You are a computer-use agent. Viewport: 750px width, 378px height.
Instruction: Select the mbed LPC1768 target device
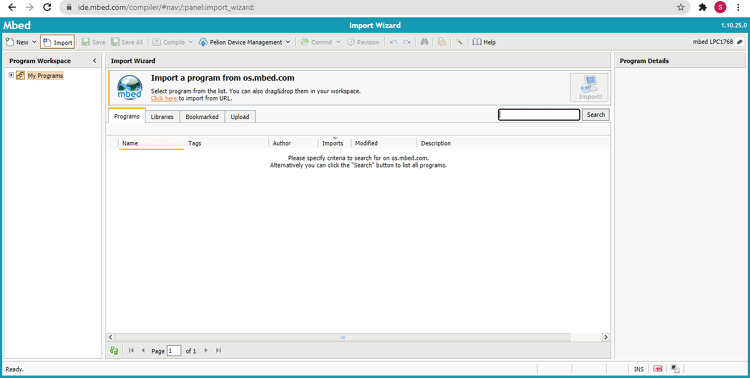point(718,42)
